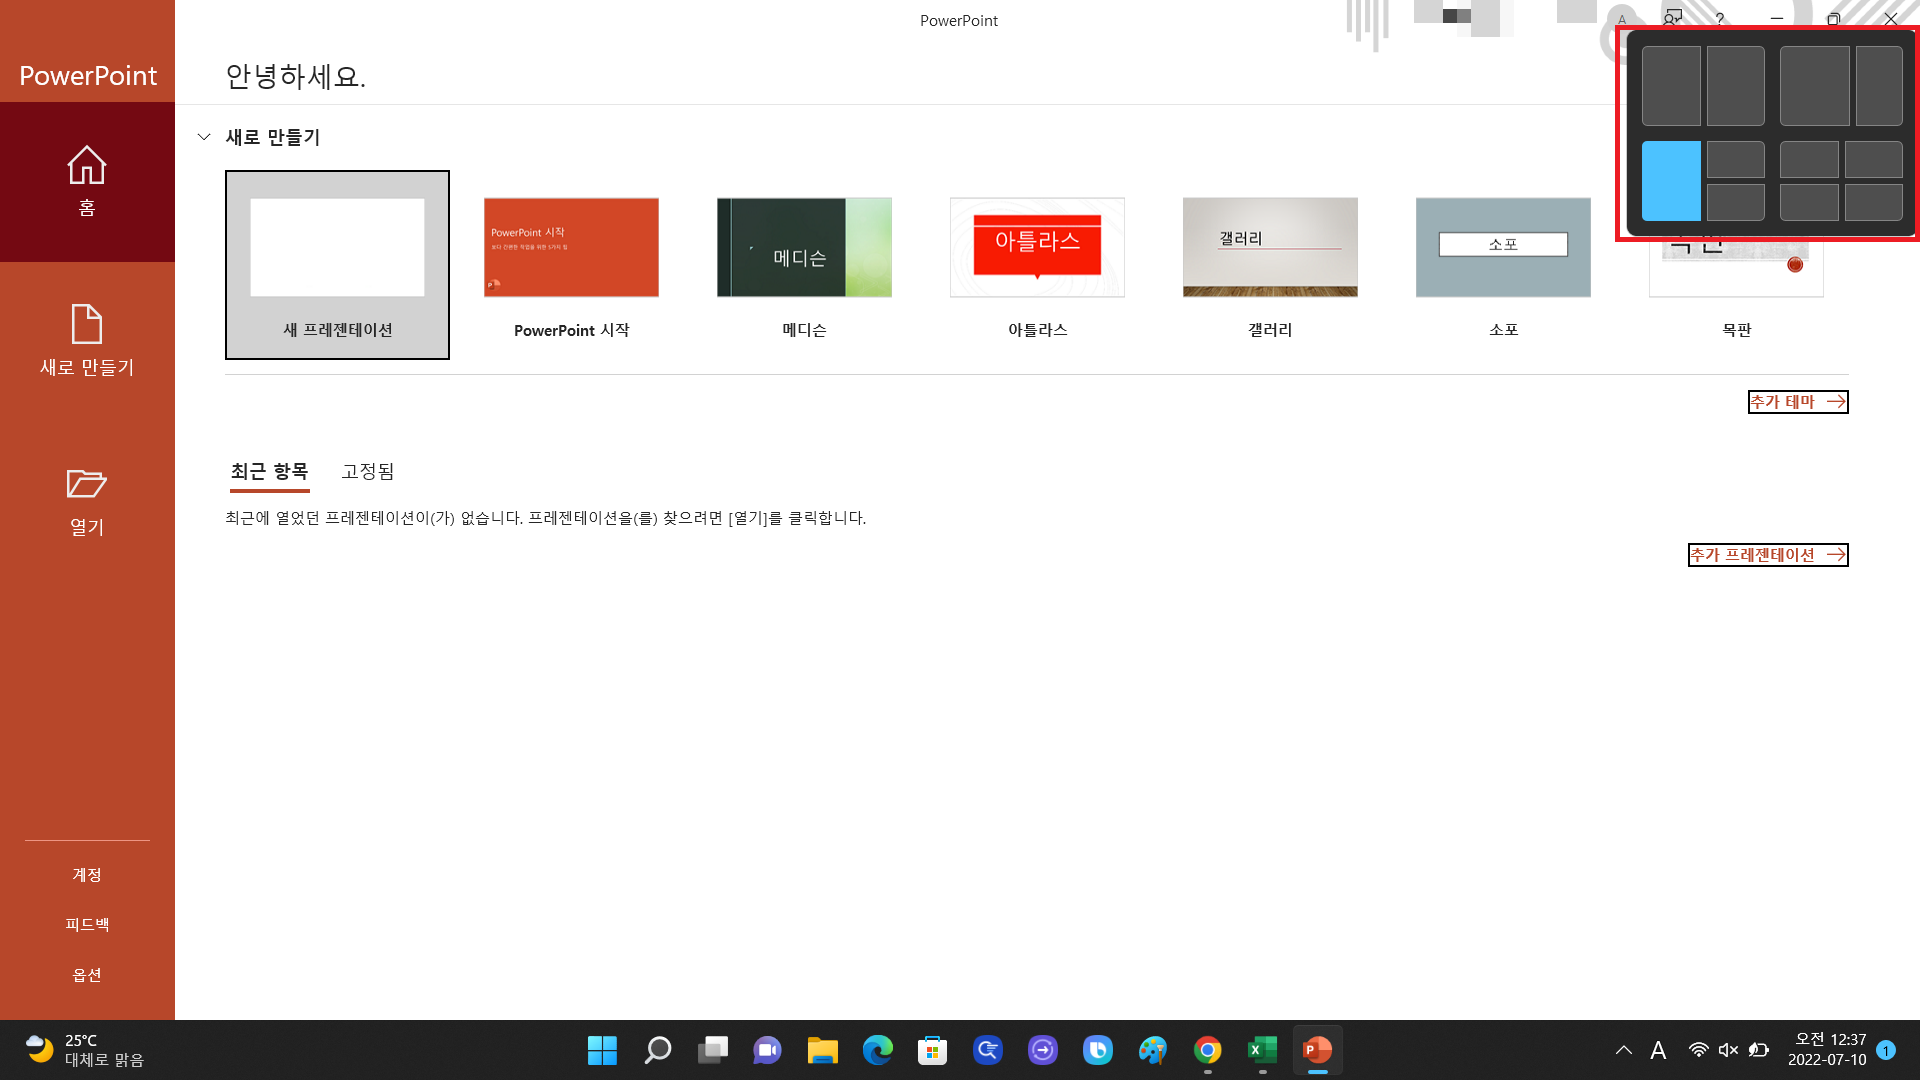
Task: Switch to the 고정됨 tab
Action: click(x=367, y=471)
